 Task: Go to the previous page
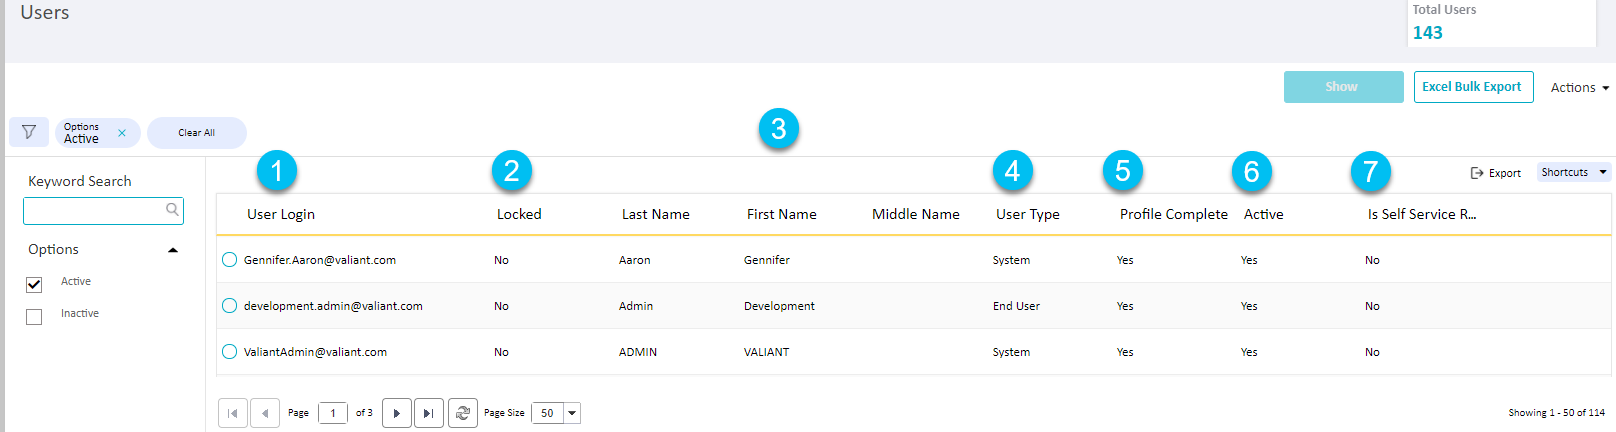pos(265,413)
